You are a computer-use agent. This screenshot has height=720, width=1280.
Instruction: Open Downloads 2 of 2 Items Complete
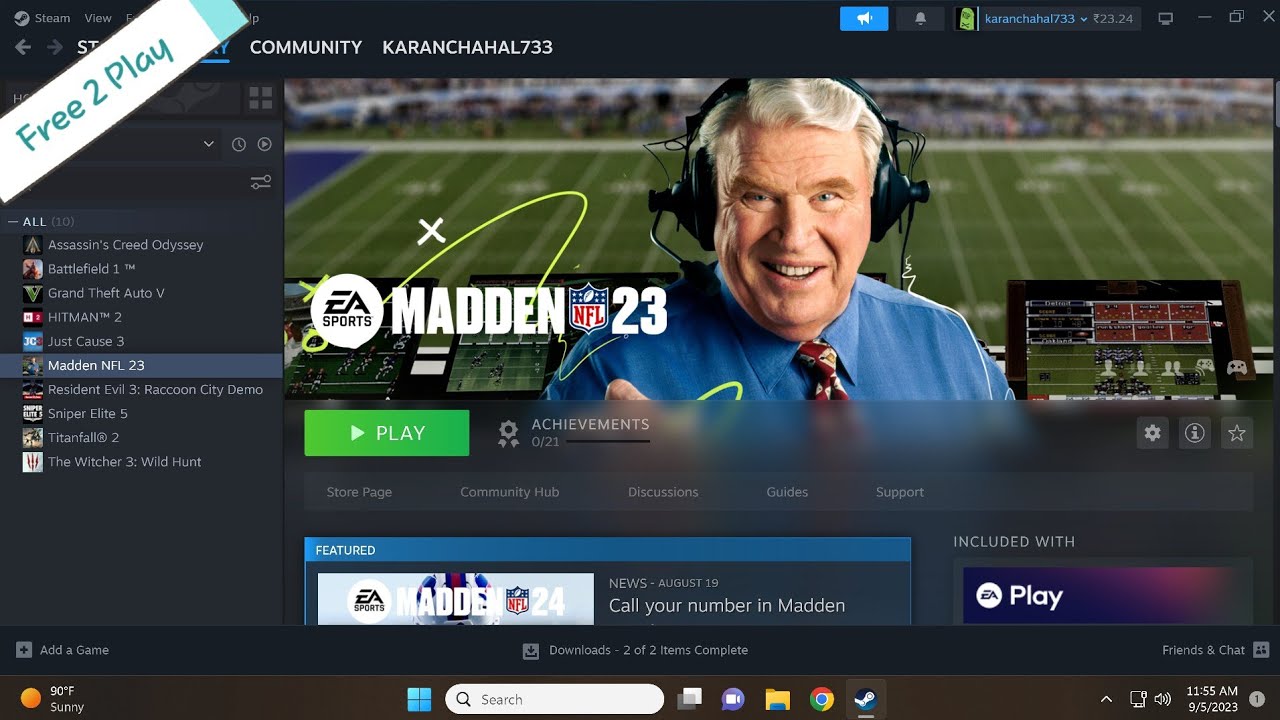click(648, 650)
